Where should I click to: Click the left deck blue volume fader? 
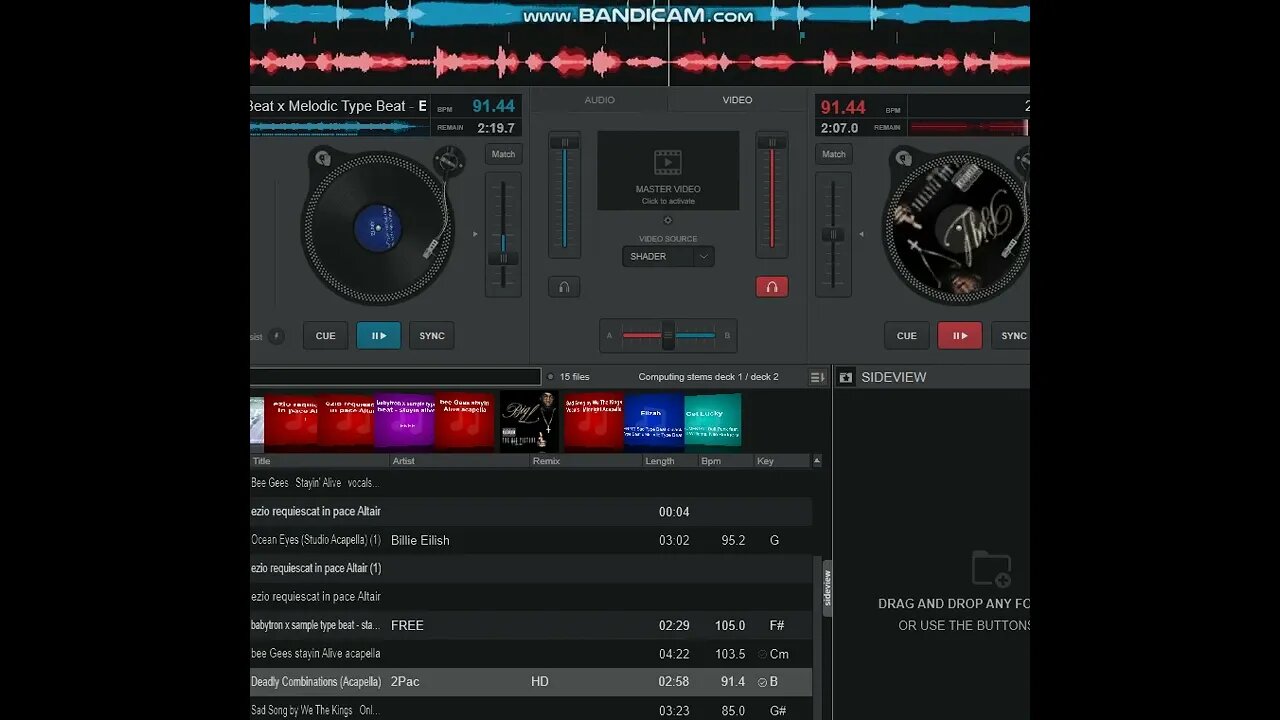click(564, 195)
